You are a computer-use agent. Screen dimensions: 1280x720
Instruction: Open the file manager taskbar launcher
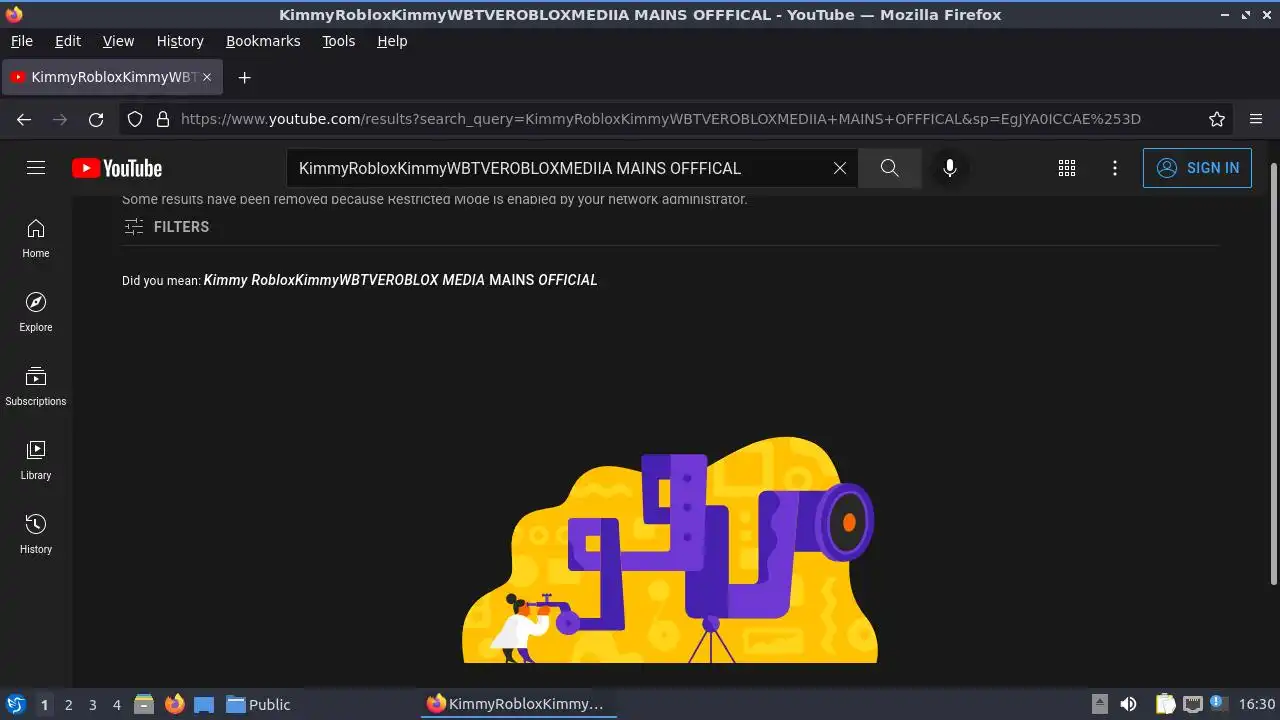[x=144, y=704]
